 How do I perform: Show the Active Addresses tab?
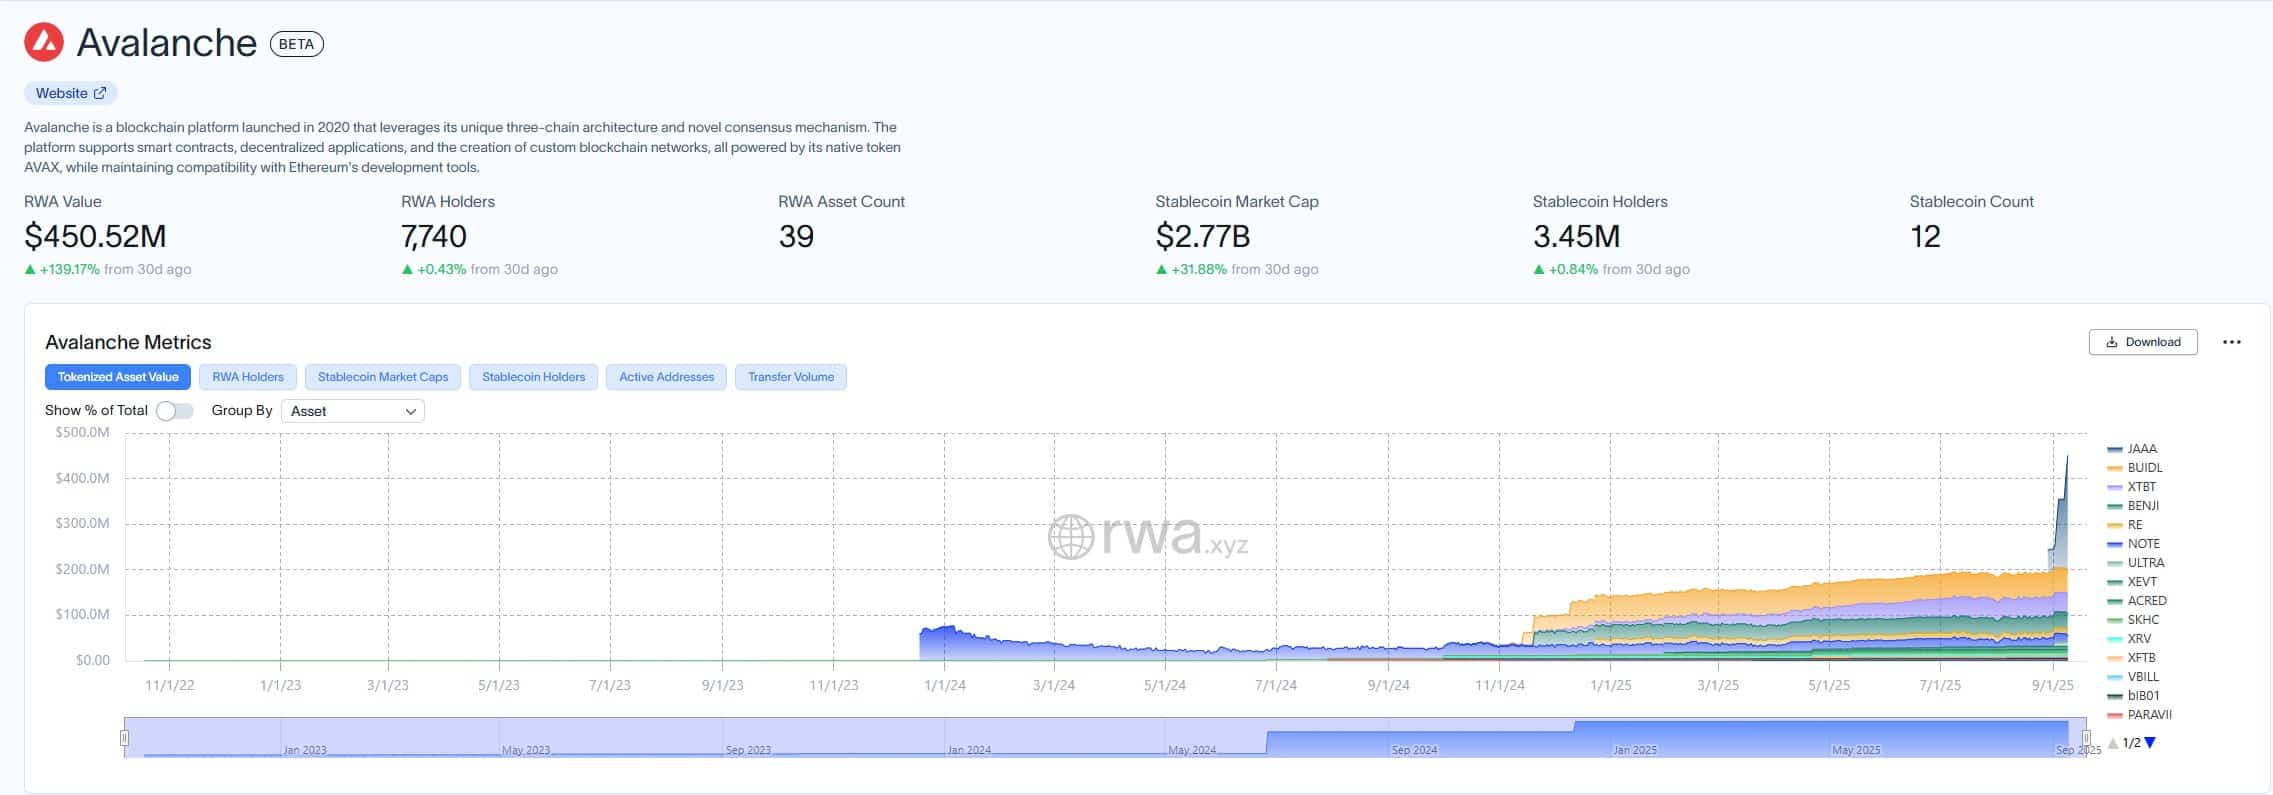point(666,377)
